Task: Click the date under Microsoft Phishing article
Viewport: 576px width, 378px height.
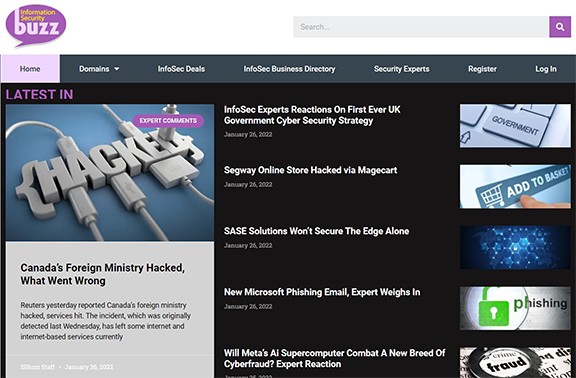Action: (x=248, y=306)
